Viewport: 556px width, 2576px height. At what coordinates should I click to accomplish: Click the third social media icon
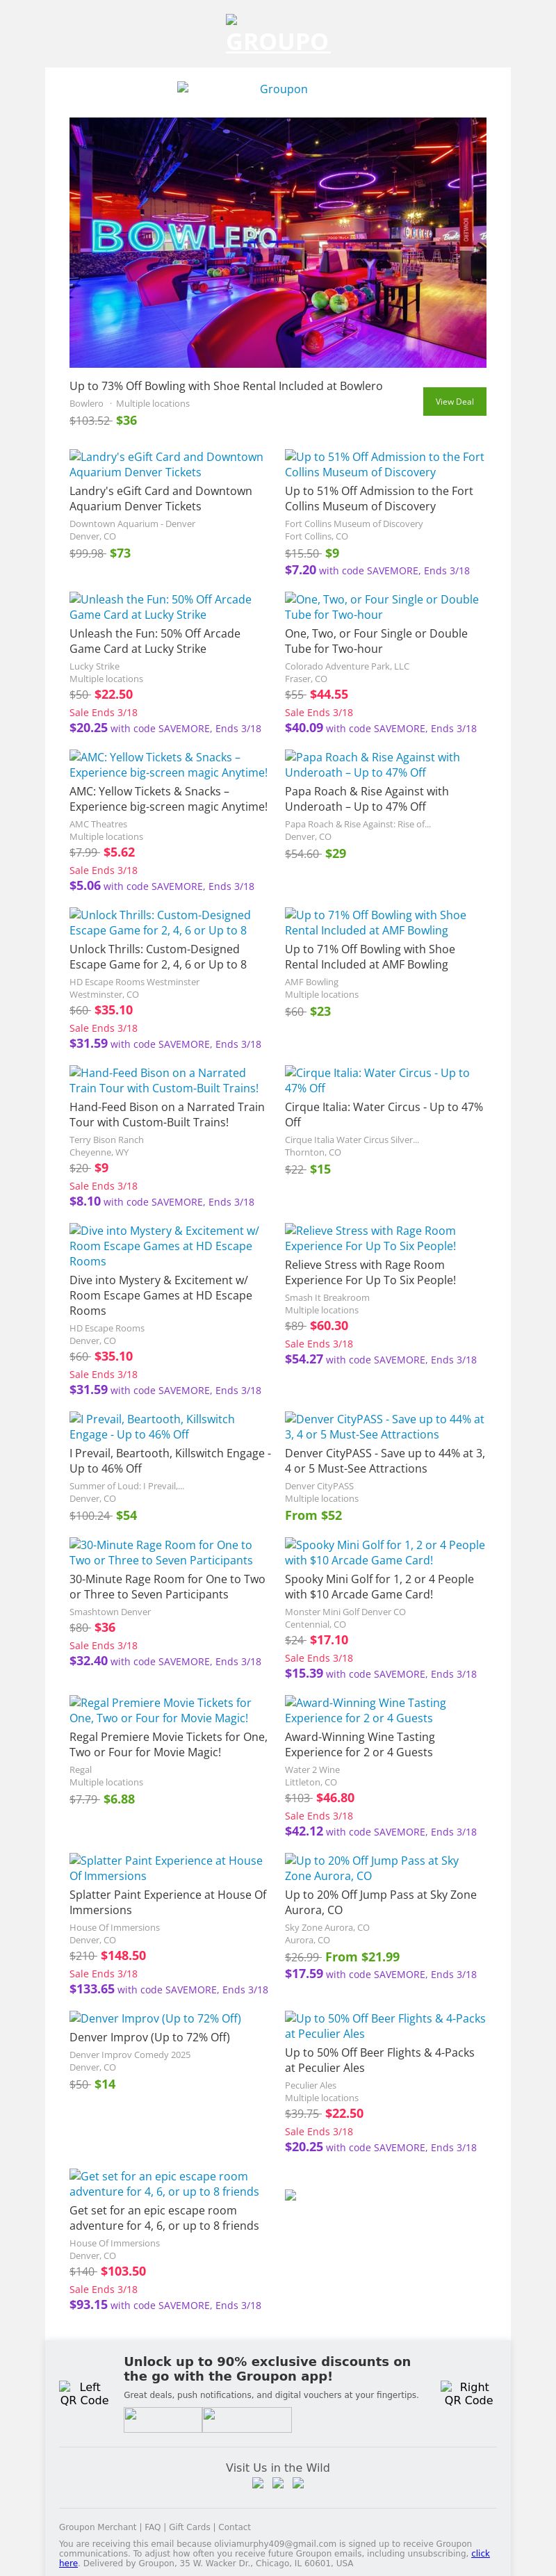298,2483
